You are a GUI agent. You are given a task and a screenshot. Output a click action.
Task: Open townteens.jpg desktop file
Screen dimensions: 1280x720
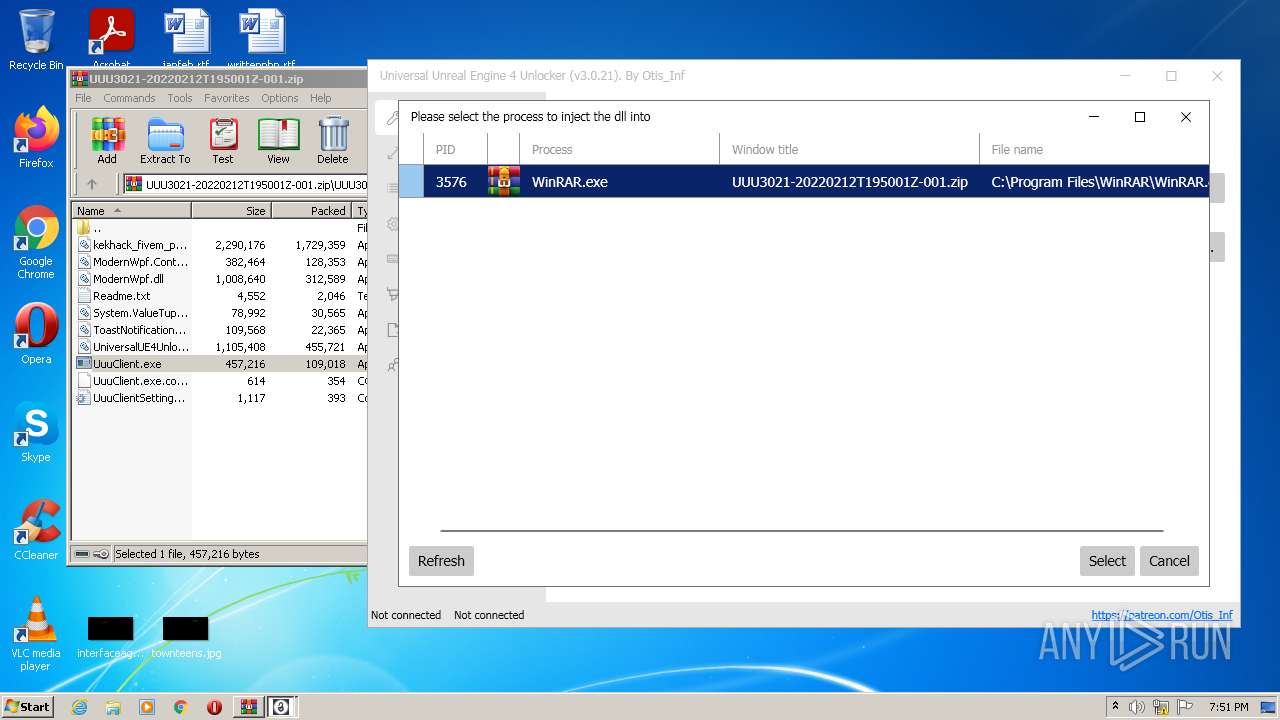(x=186, y=637)
